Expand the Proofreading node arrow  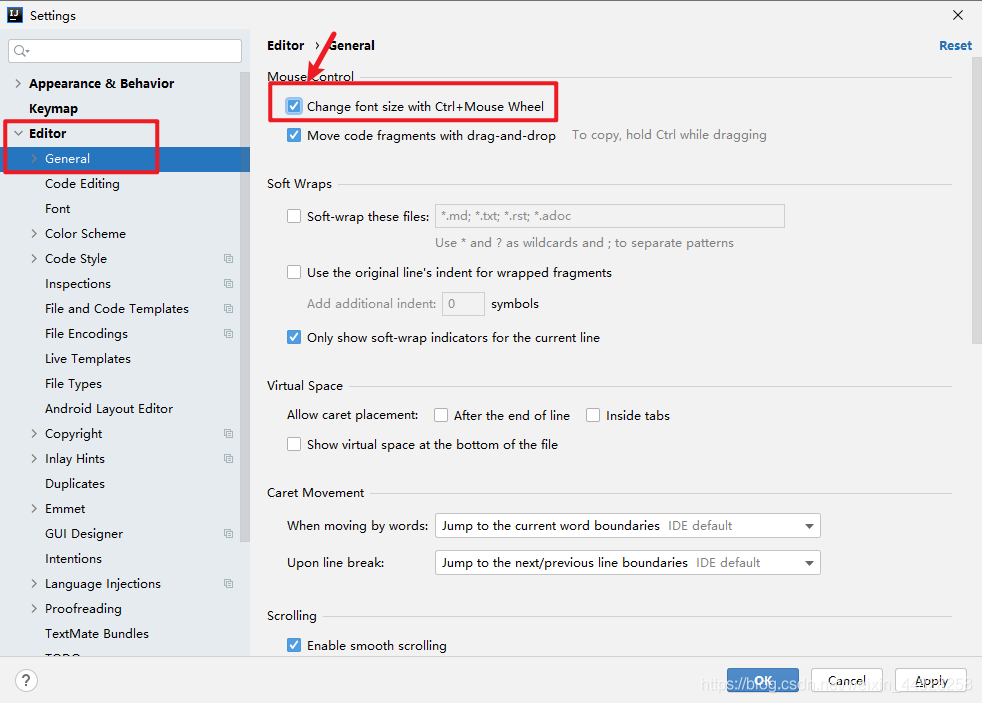point(34,608)
